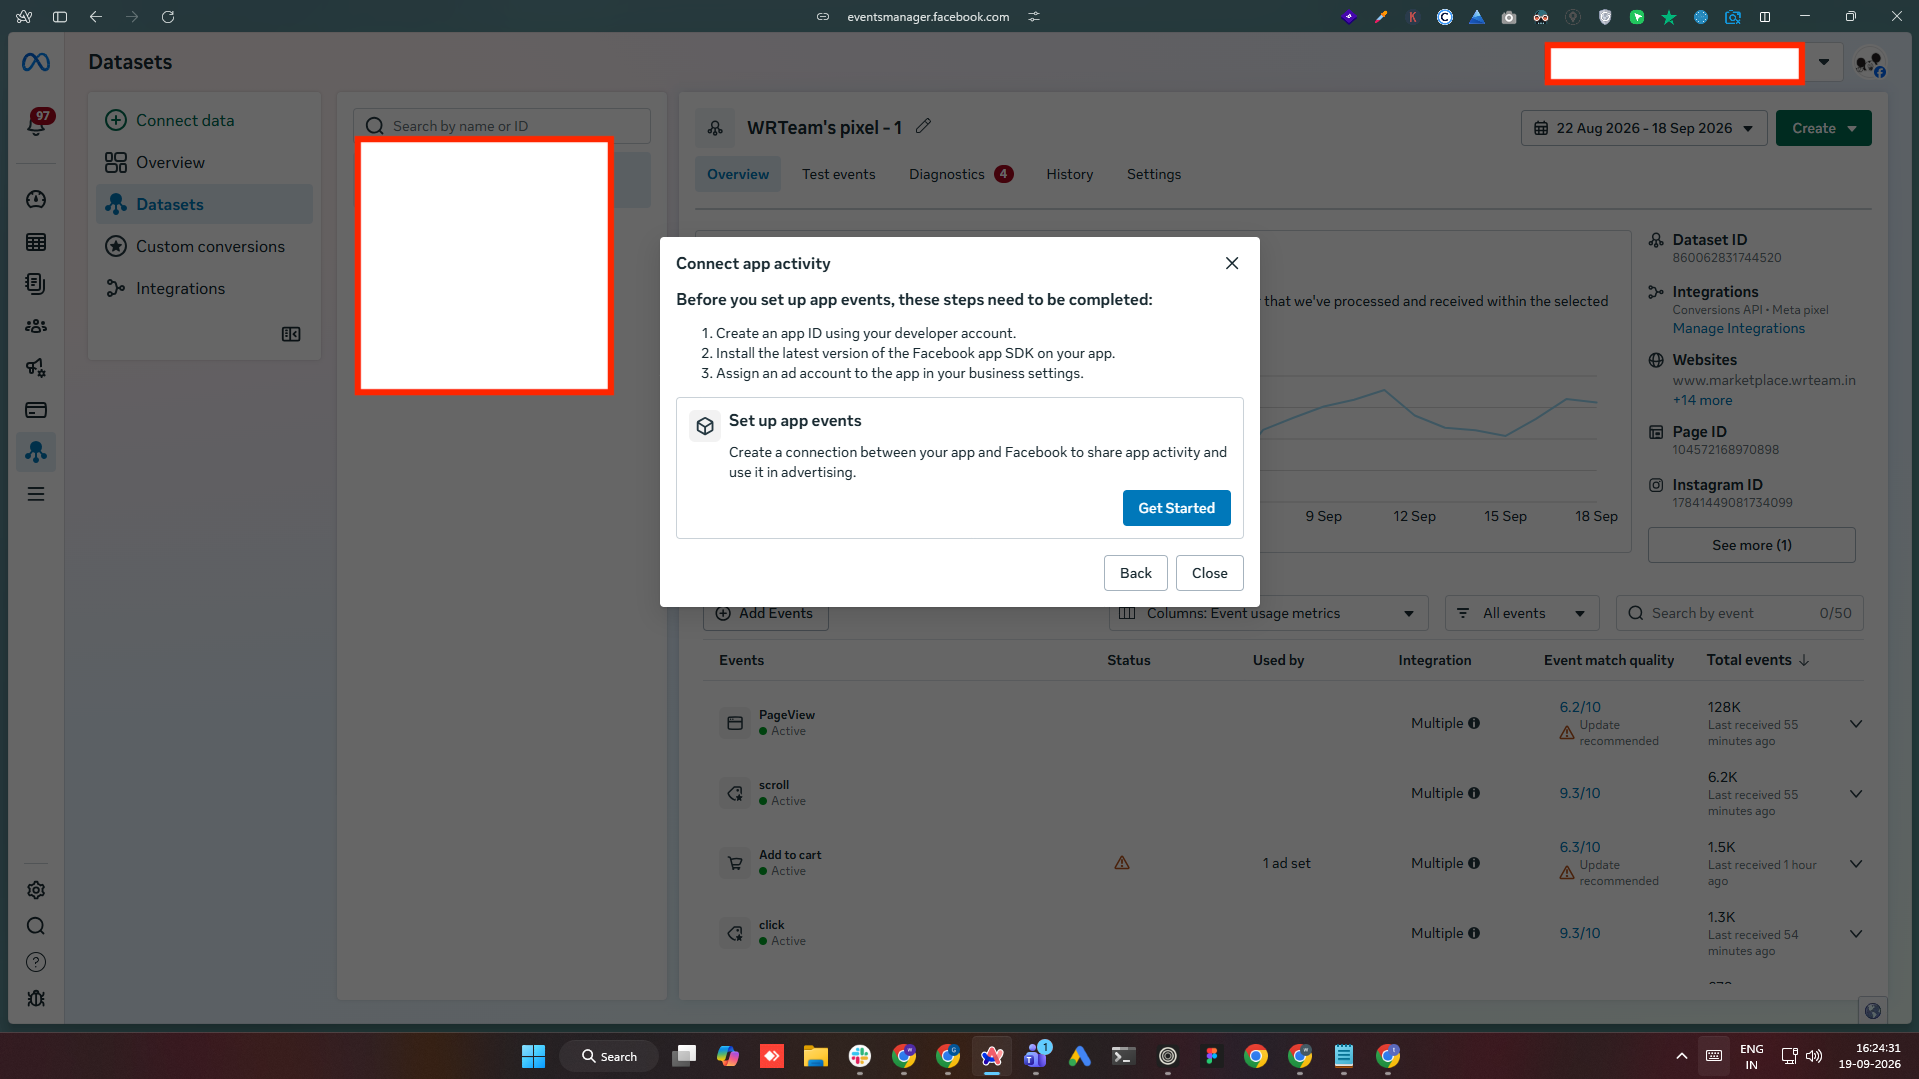Click the table grid icon in left rail
The height and width of the screenshot is (1079, 1919).
(x=36, y=242)
